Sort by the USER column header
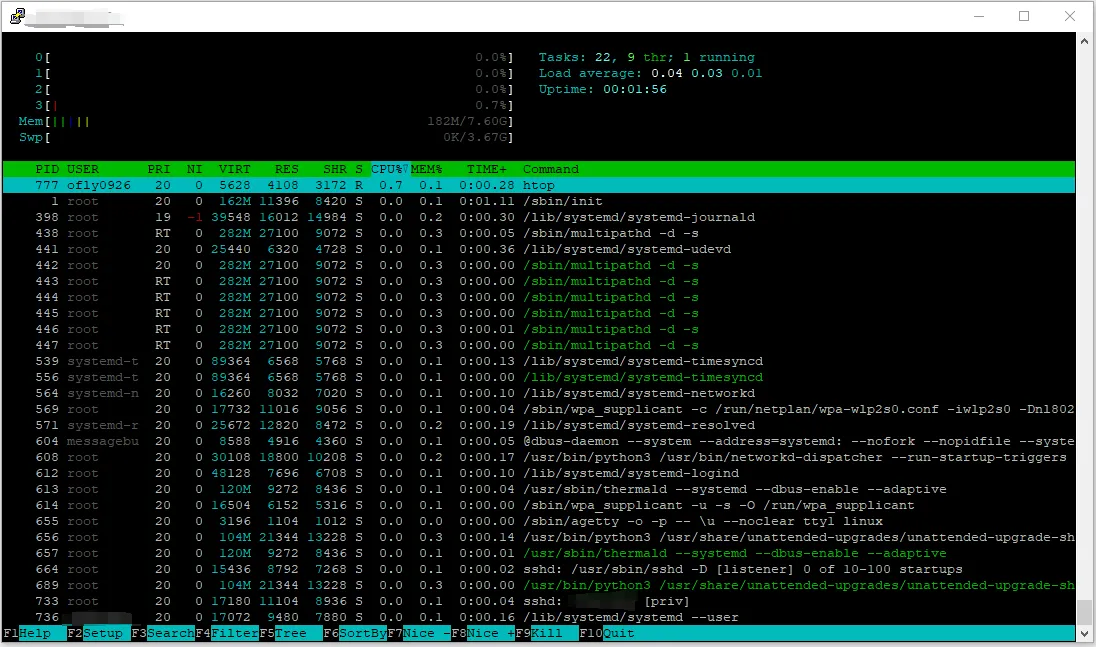The image size is (1096, 647). coord(83,169)
